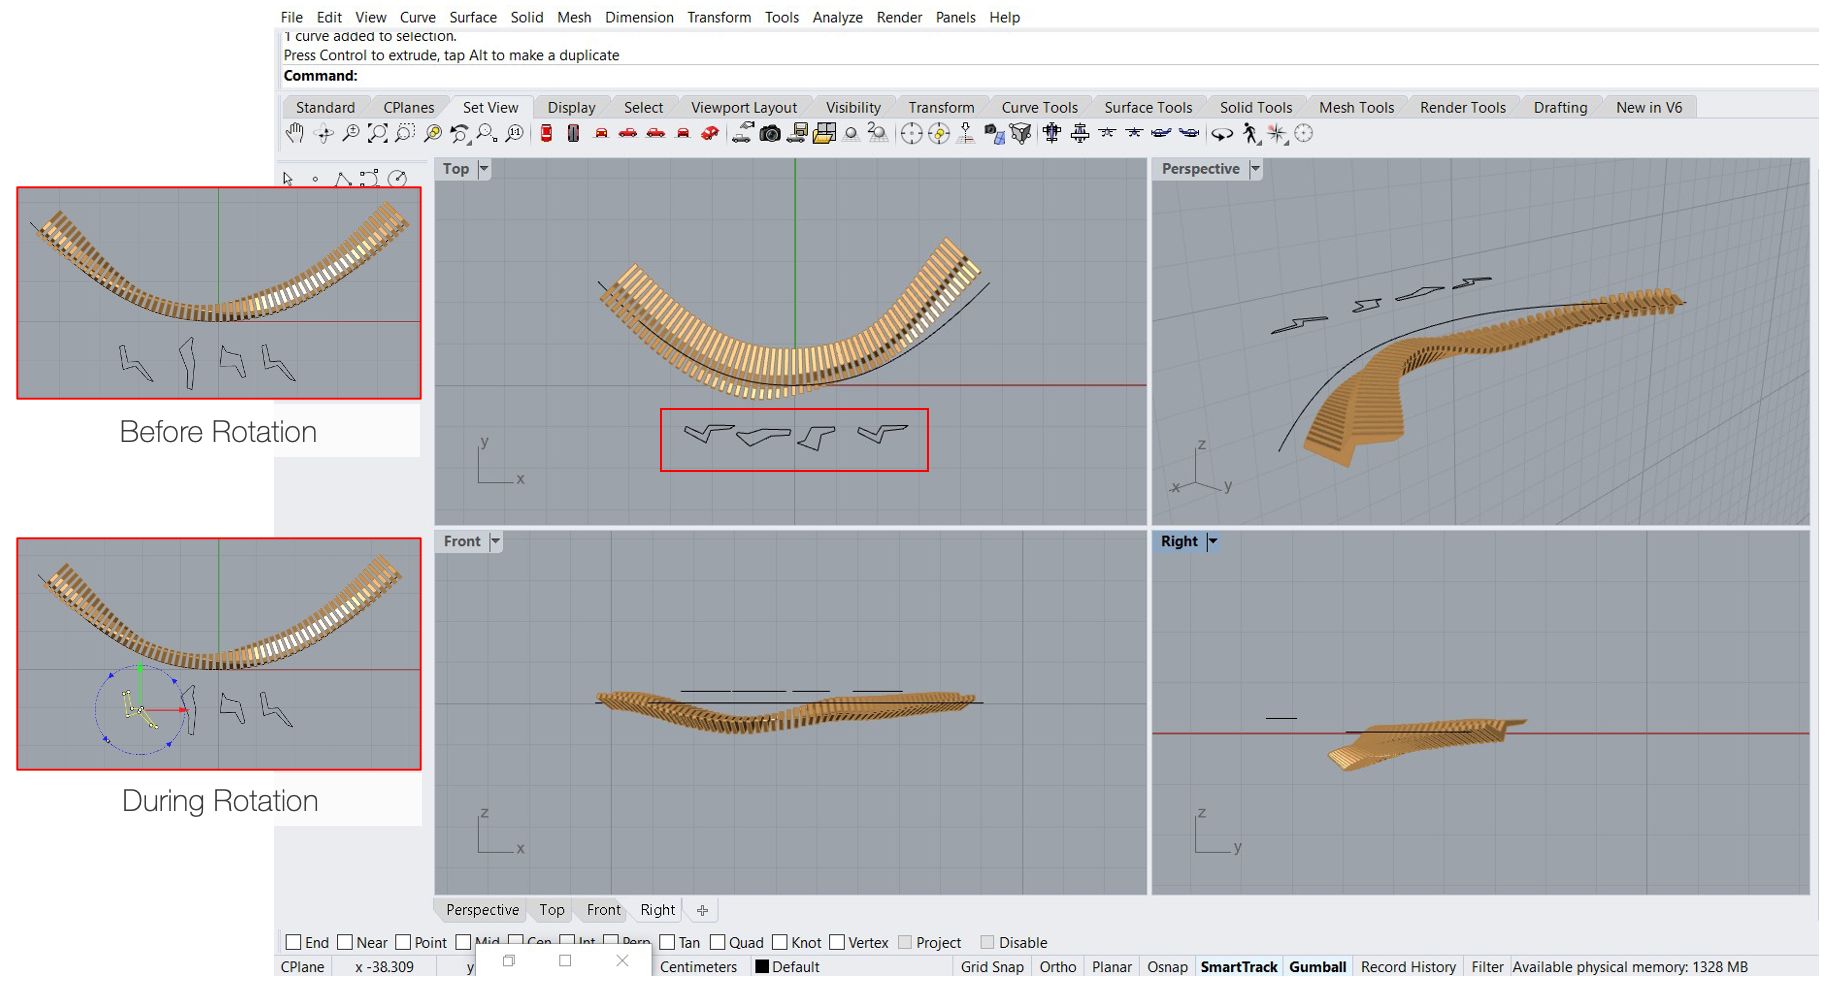Open the Curve menu
The image size is (1832, 988).
point(417,17)
